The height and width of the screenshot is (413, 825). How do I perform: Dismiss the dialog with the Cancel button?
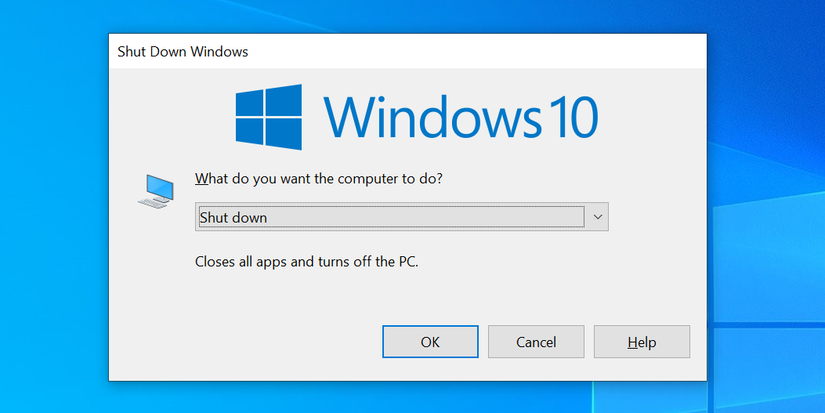click(x=536, y=341)
